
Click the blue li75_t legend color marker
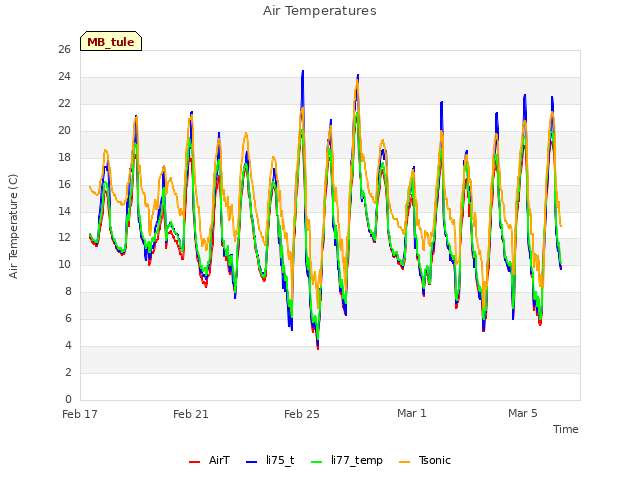[x=252, y=462]
